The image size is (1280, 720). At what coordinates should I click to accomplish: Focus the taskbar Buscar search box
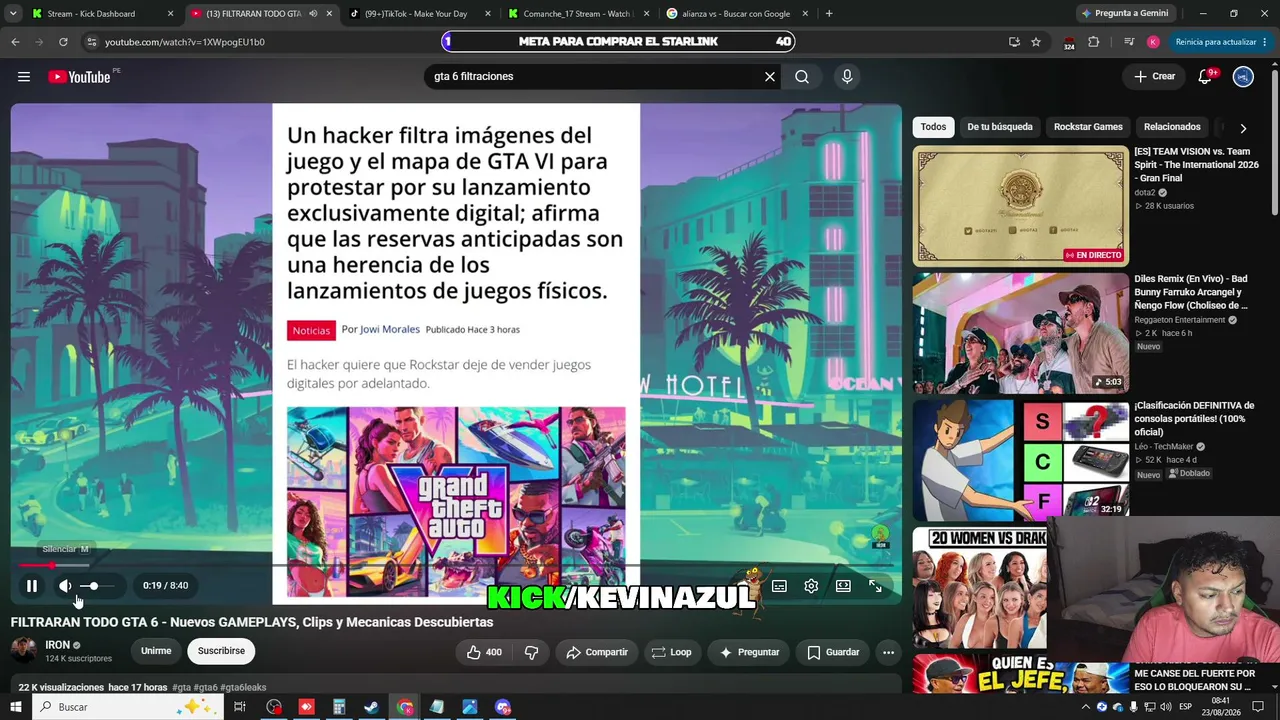(128, 707)
